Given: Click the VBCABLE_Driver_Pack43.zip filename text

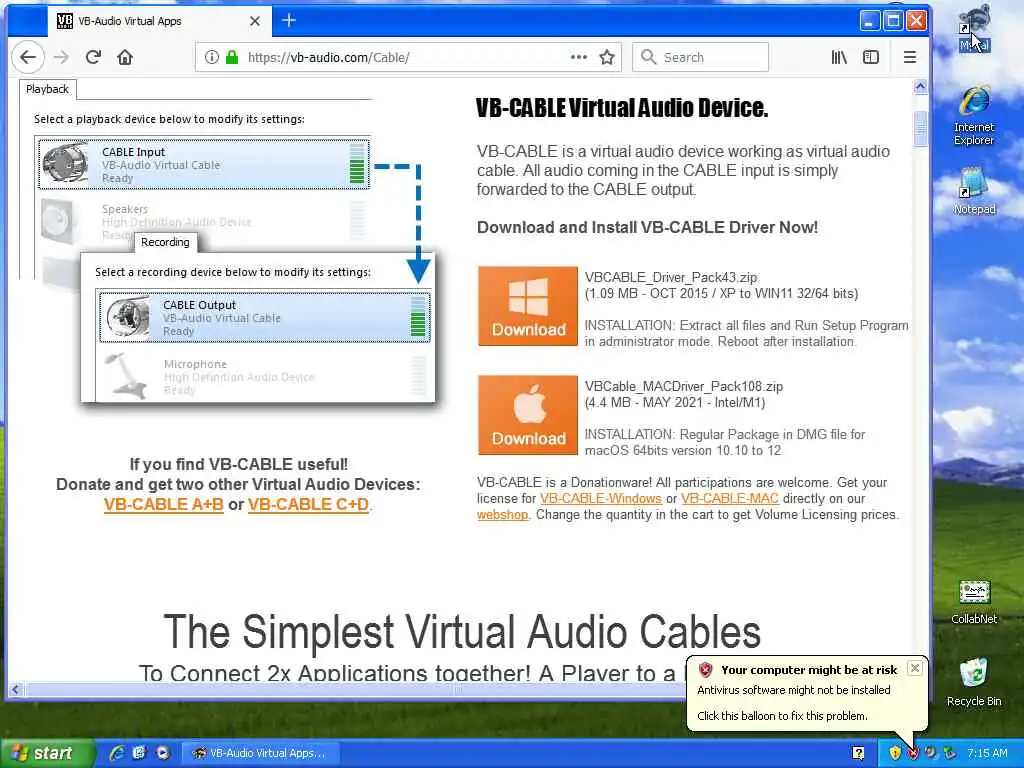Looking at the screenshot, I should [671, 278].
